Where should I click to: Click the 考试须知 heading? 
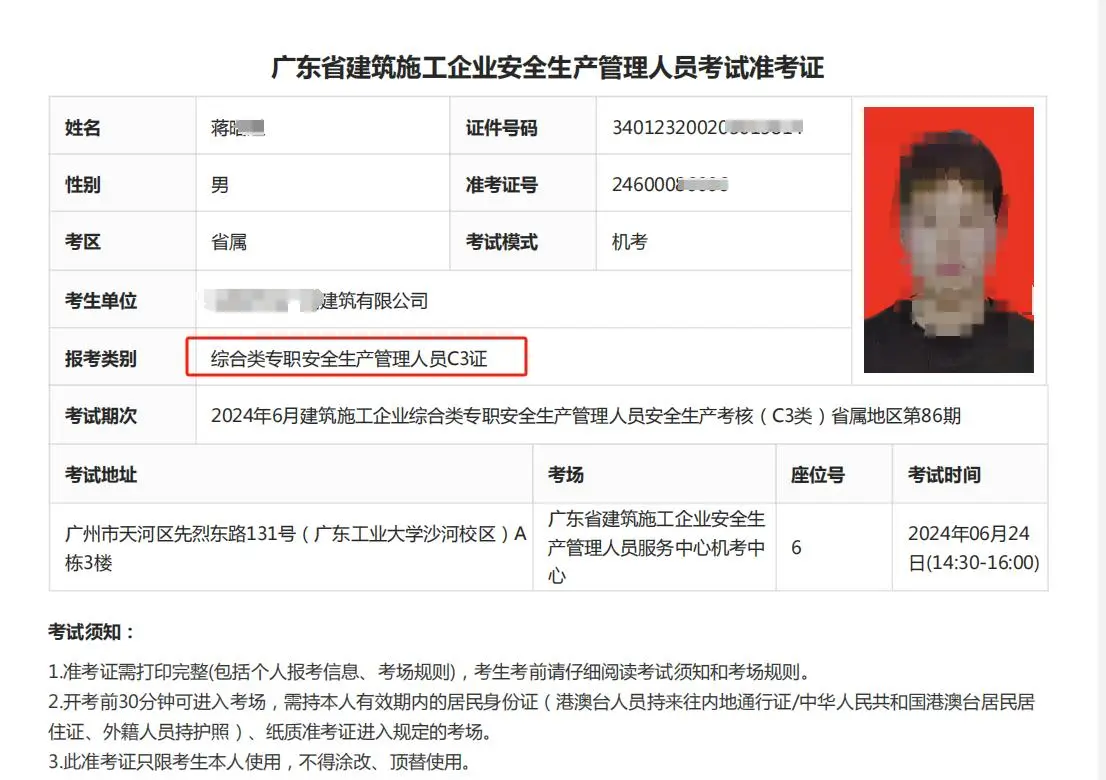click(x=91, y=631)
